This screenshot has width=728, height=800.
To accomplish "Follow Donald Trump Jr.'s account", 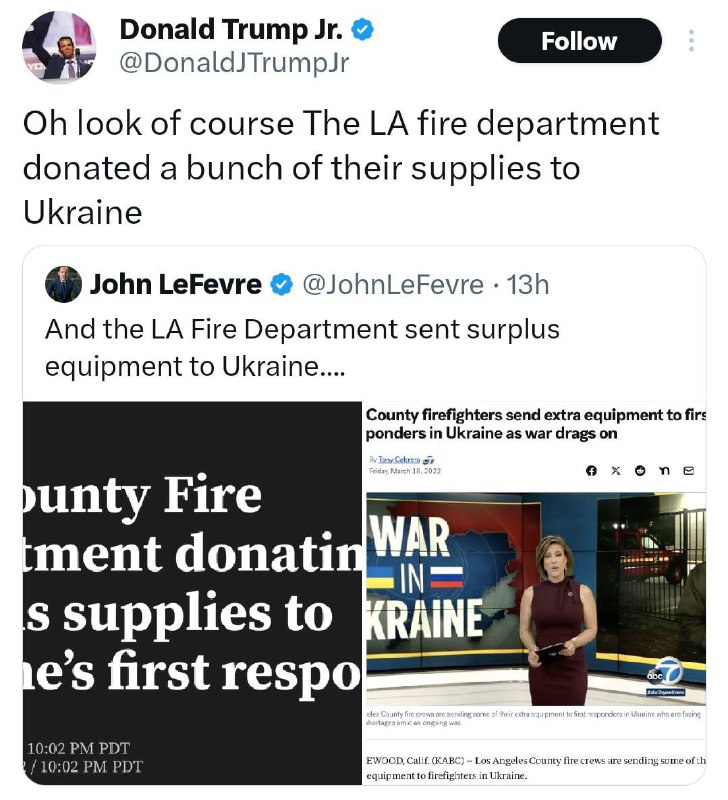I will tap(579, 41).
